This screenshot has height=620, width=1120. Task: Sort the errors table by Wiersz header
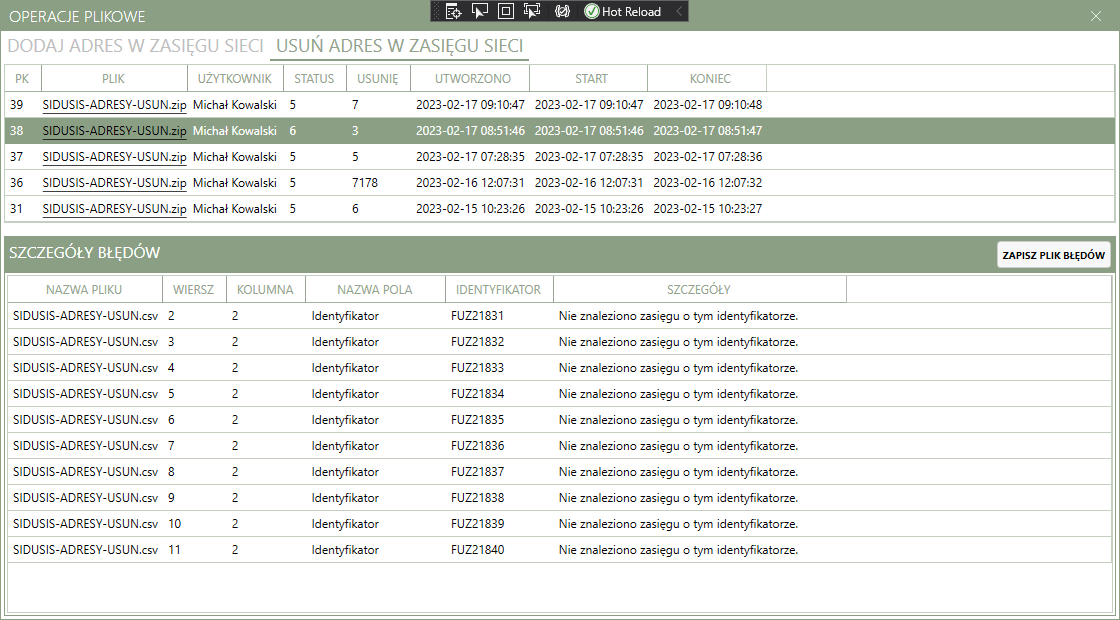(193, 290)
